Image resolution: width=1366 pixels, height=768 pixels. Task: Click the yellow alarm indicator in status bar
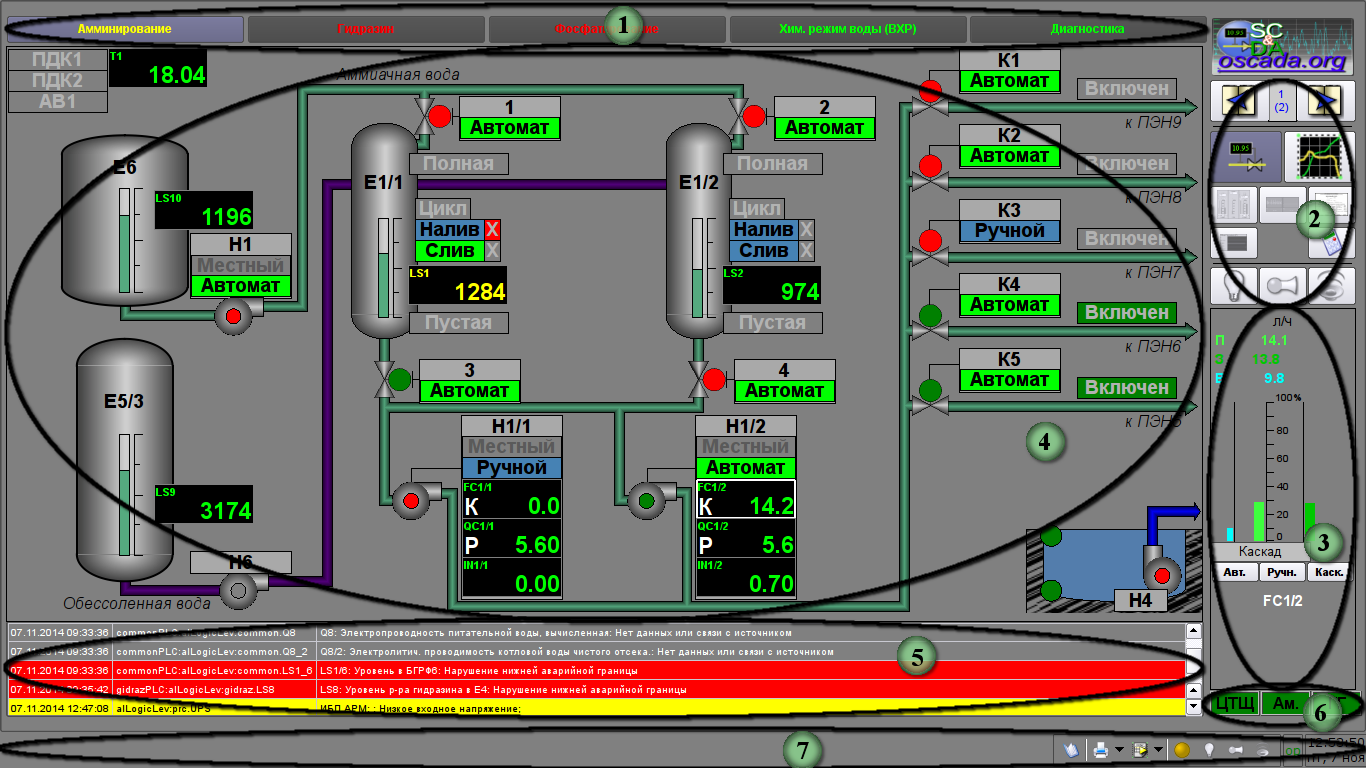(x=1181, y=749)
